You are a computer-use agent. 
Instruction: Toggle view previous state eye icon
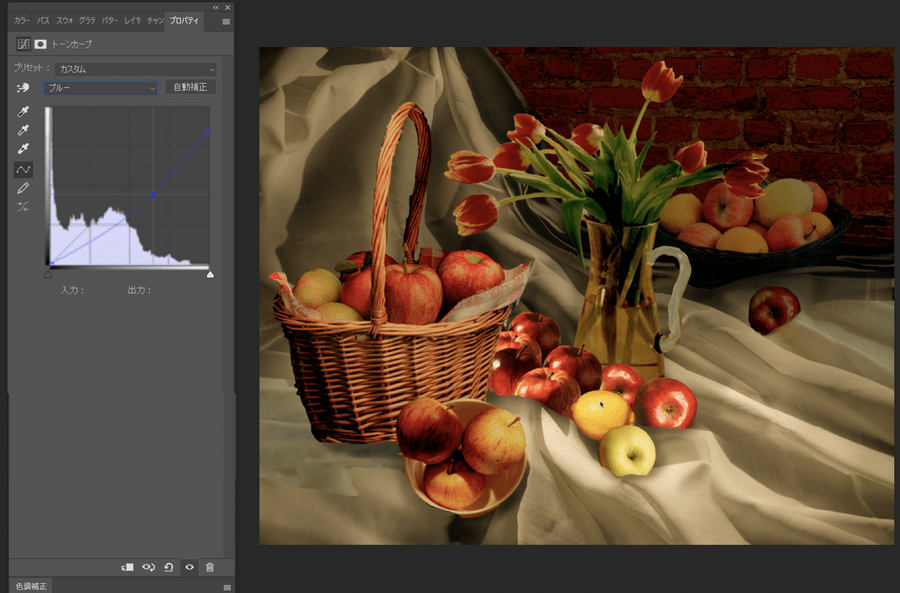(x=148, y=567)
